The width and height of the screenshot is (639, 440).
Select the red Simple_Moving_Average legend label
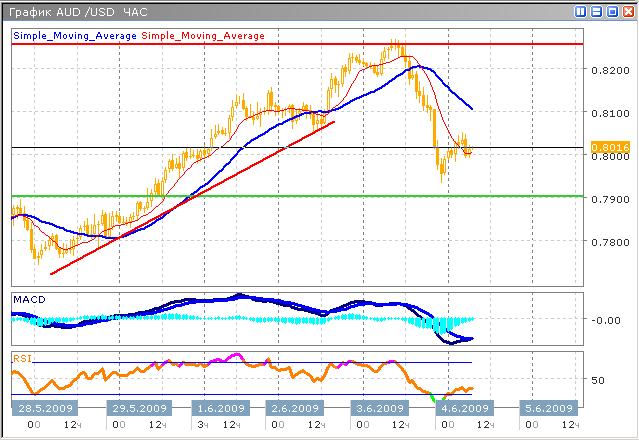click(203, 35)
